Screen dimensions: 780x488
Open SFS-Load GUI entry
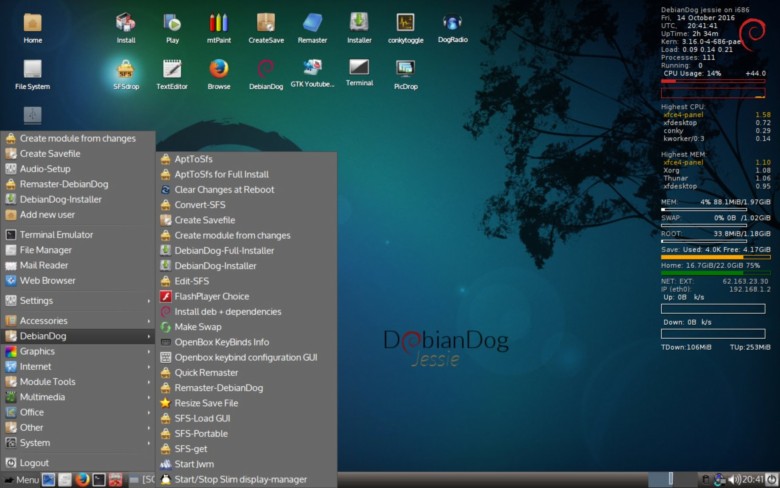tap(247, 418)
